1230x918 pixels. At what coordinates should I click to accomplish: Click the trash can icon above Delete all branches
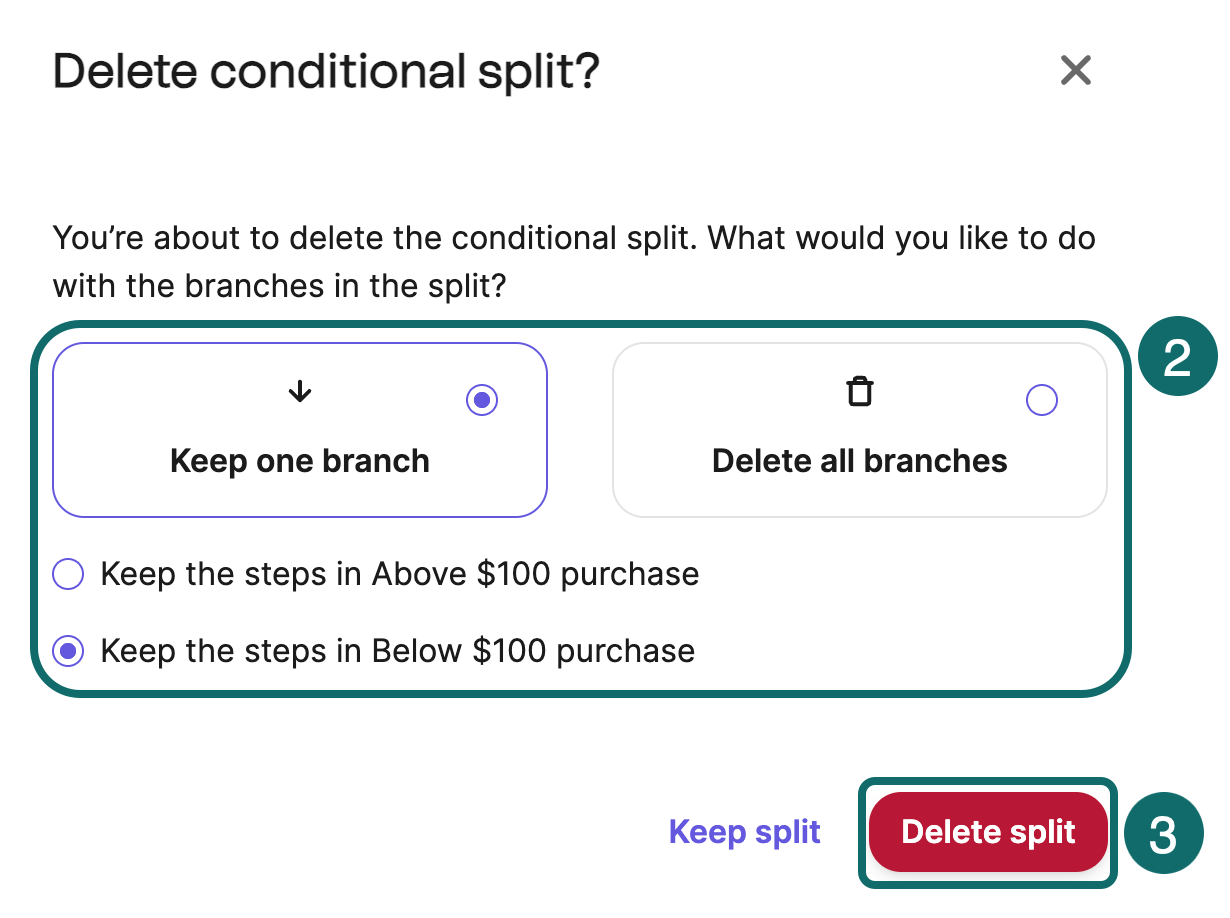[860, 392]
